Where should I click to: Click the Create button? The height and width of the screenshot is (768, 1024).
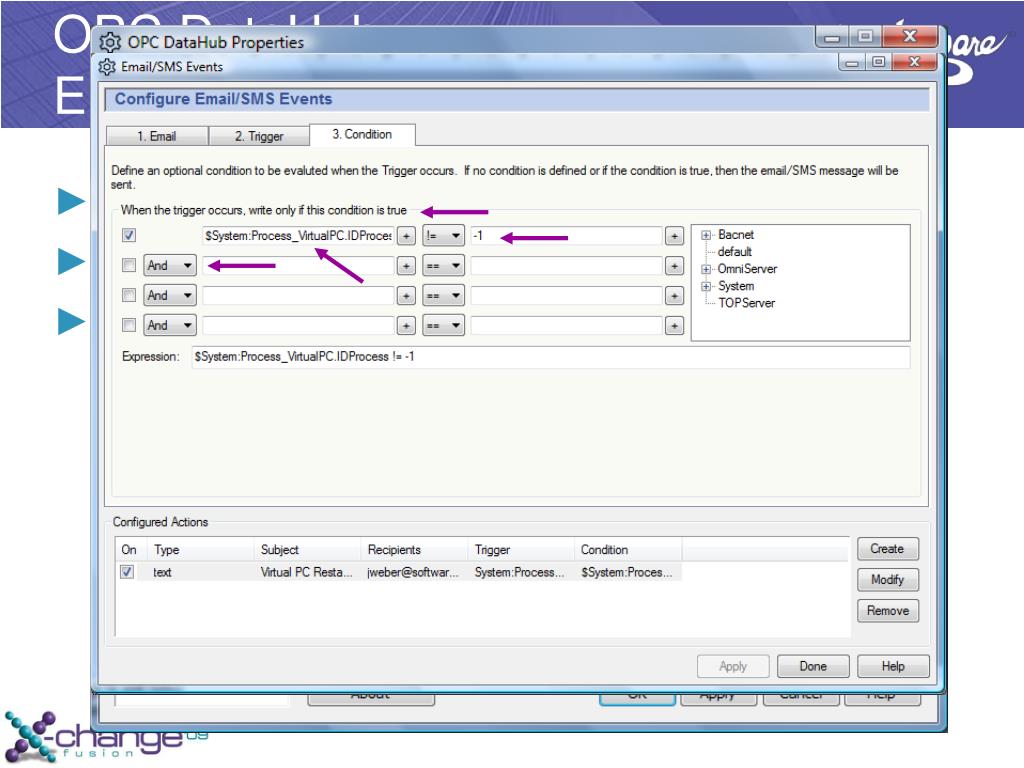[888, 549]
